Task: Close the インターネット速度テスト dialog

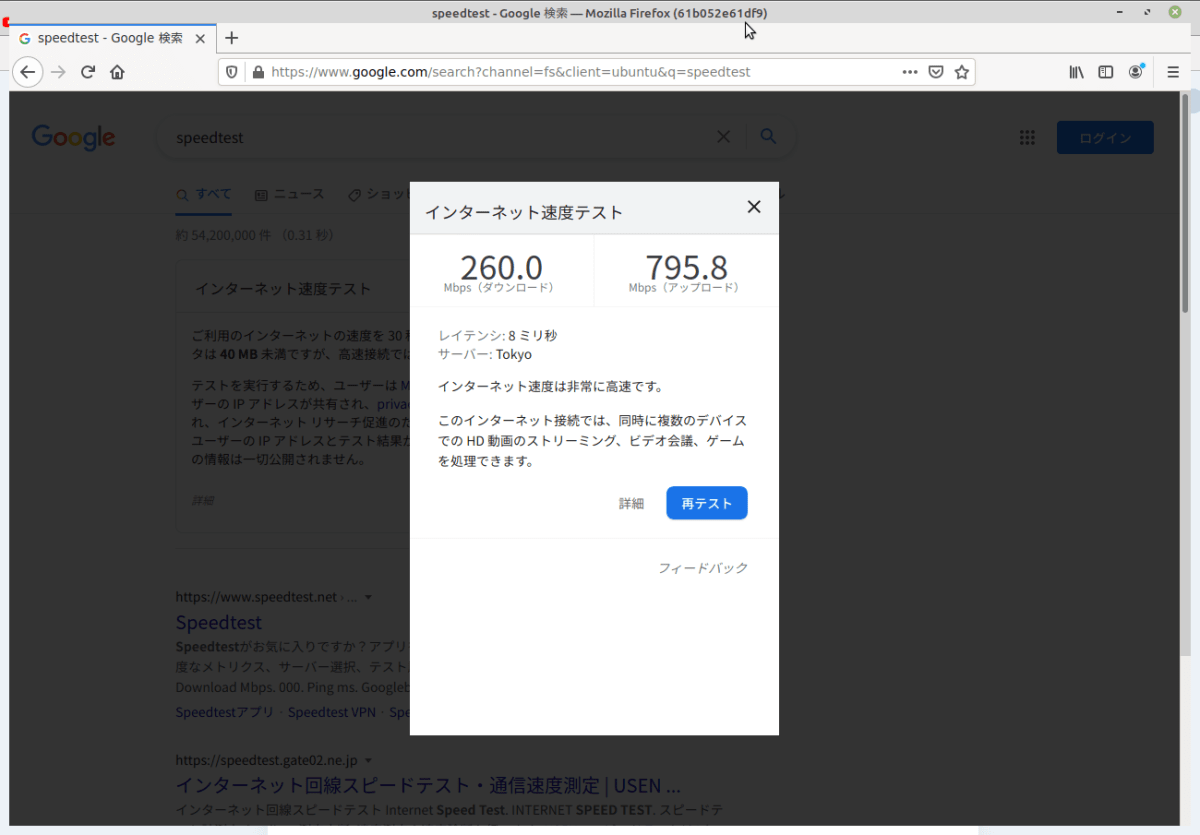Action: 754,207
